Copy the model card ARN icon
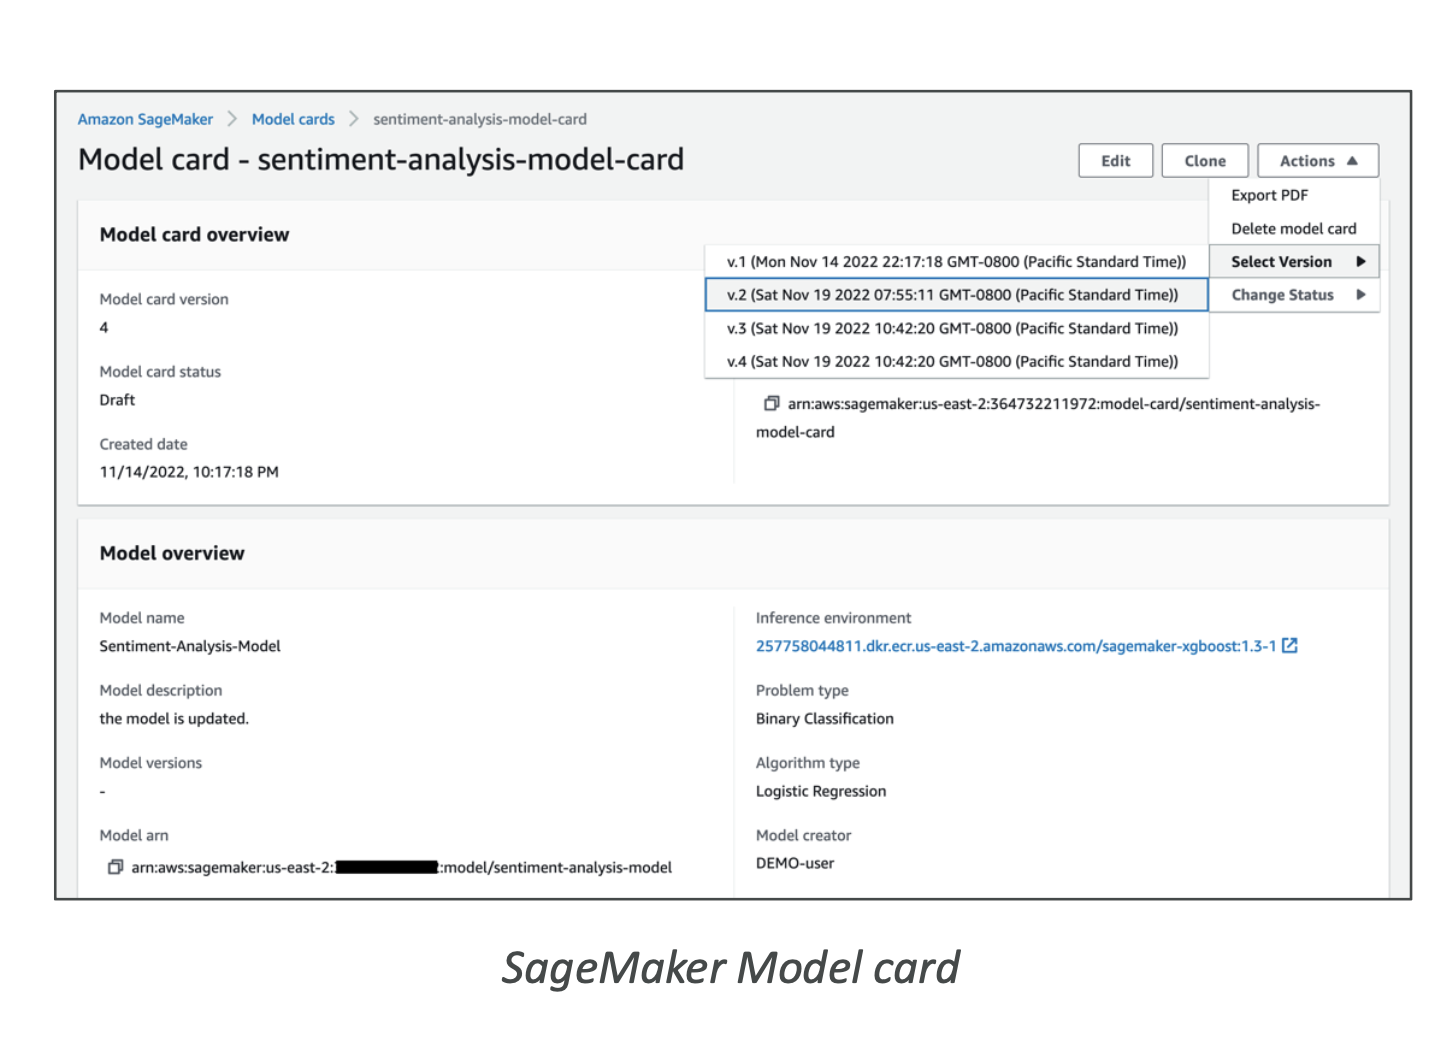The image size is (1452, 1060). click(771, 404)
